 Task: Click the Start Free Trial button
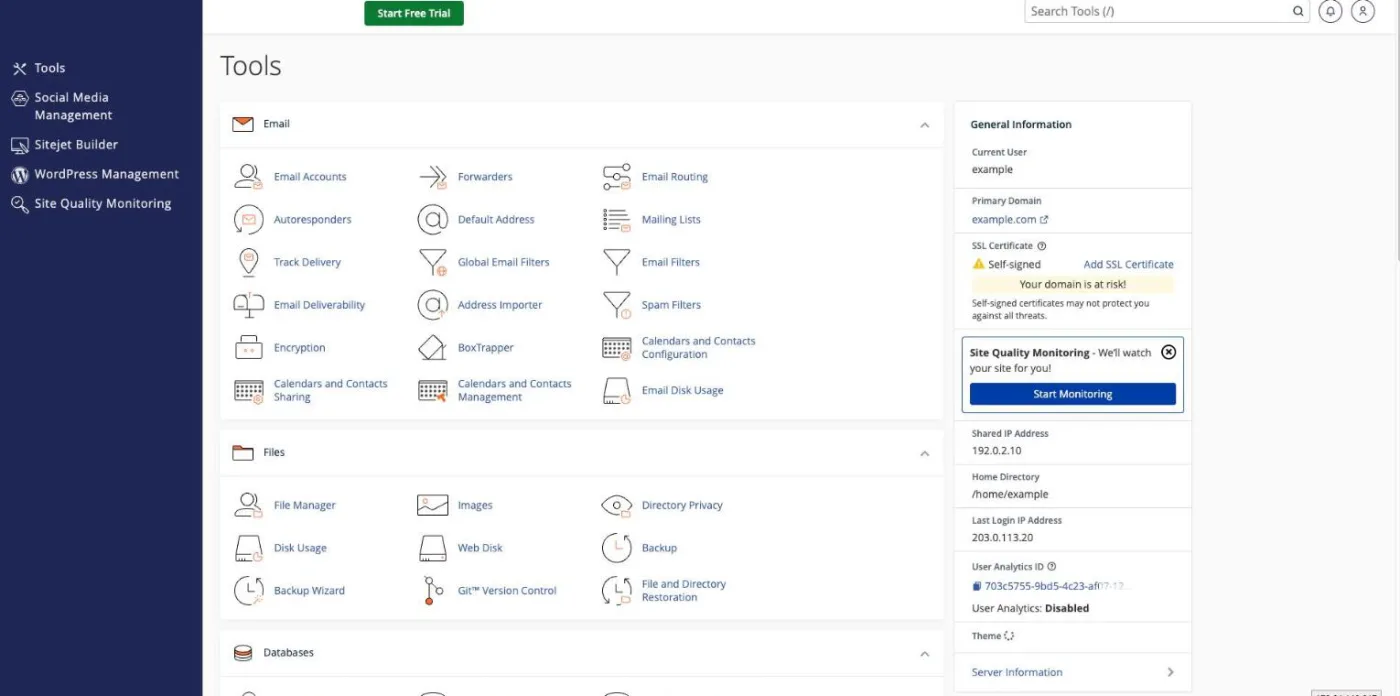(414, 13)
